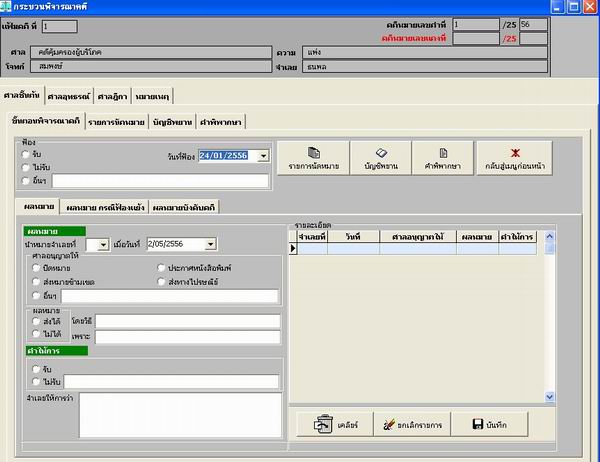The width and height of the screenshot is (600, 462).
Task: Choose the ปิดหมาย radio option
Action: 36,268
